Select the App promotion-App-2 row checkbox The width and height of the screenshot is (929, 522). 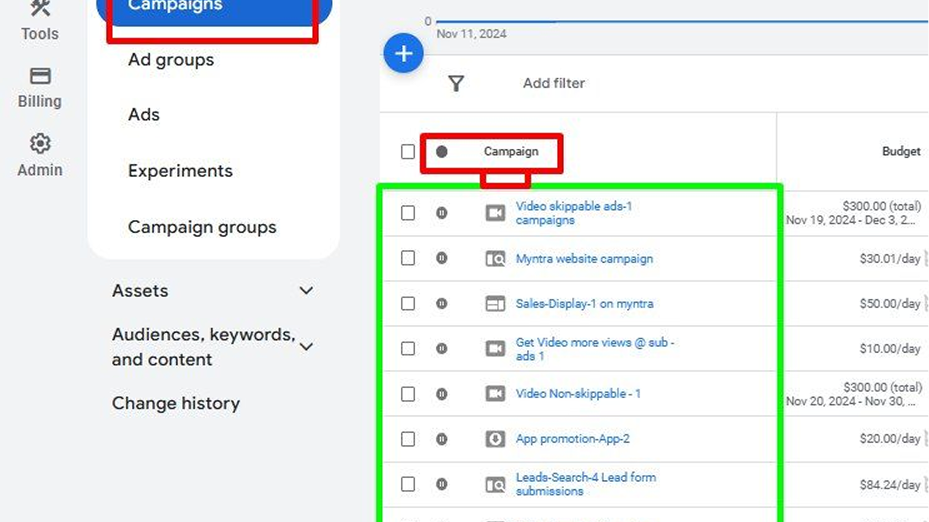pos(408,439)
